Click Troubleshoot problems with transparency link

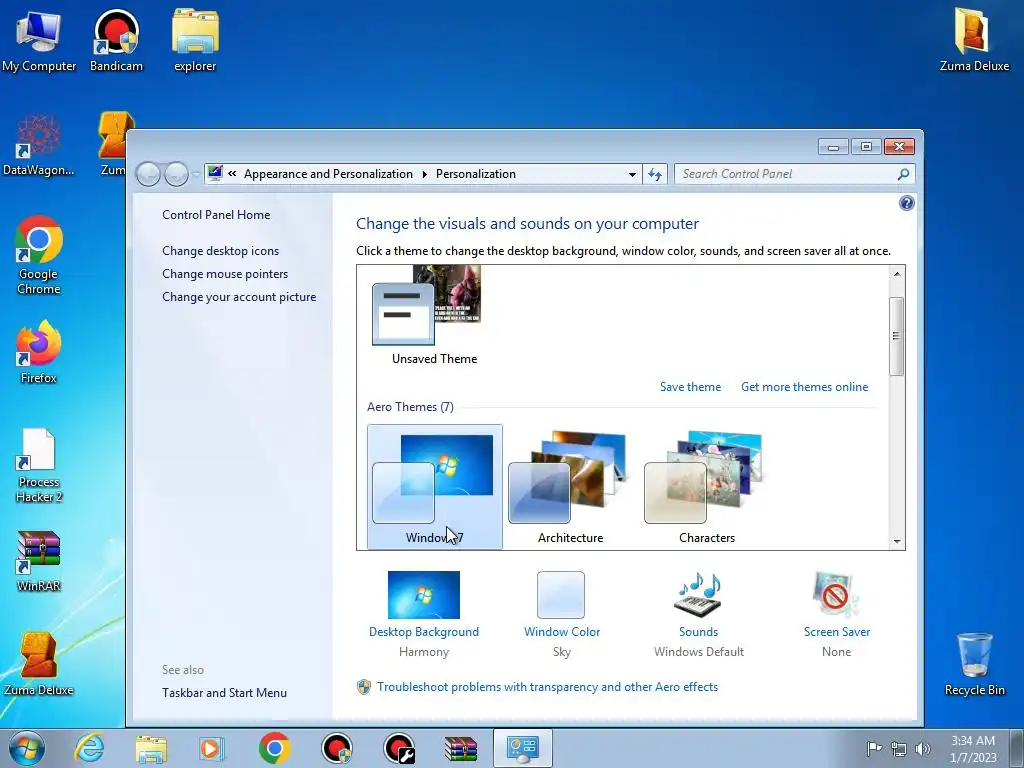click(x=547, y=687)
